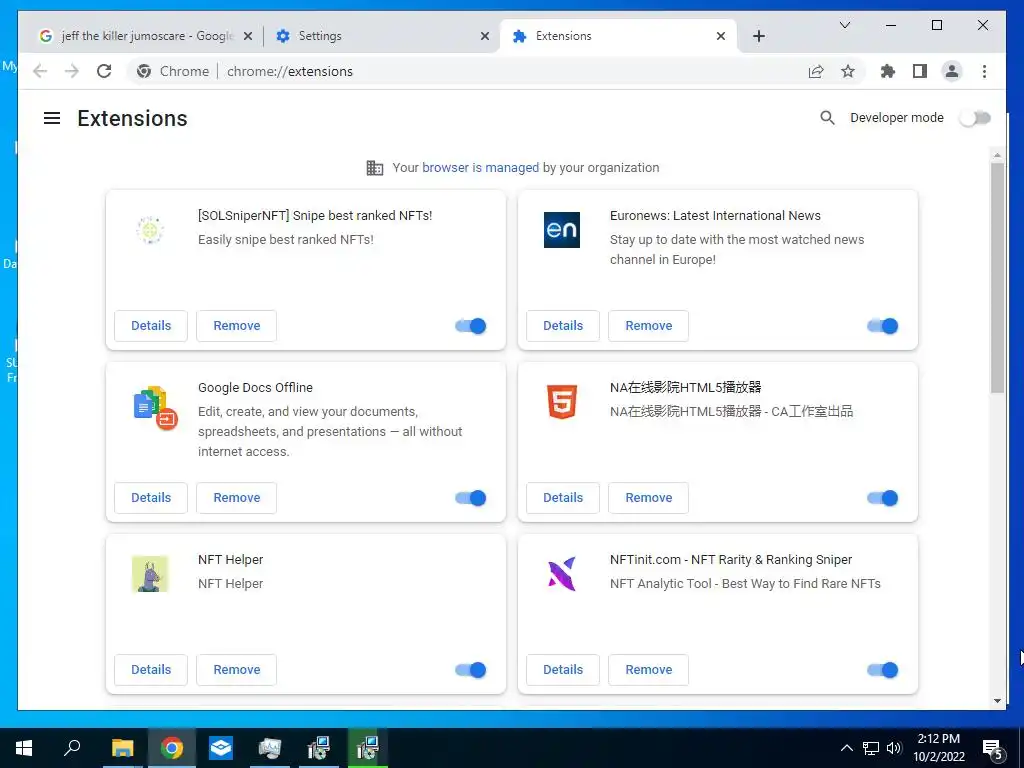This screenshot has width=1024, height=768.
Task: Share this page icon in address bar
Action: (x=816, y=71)
